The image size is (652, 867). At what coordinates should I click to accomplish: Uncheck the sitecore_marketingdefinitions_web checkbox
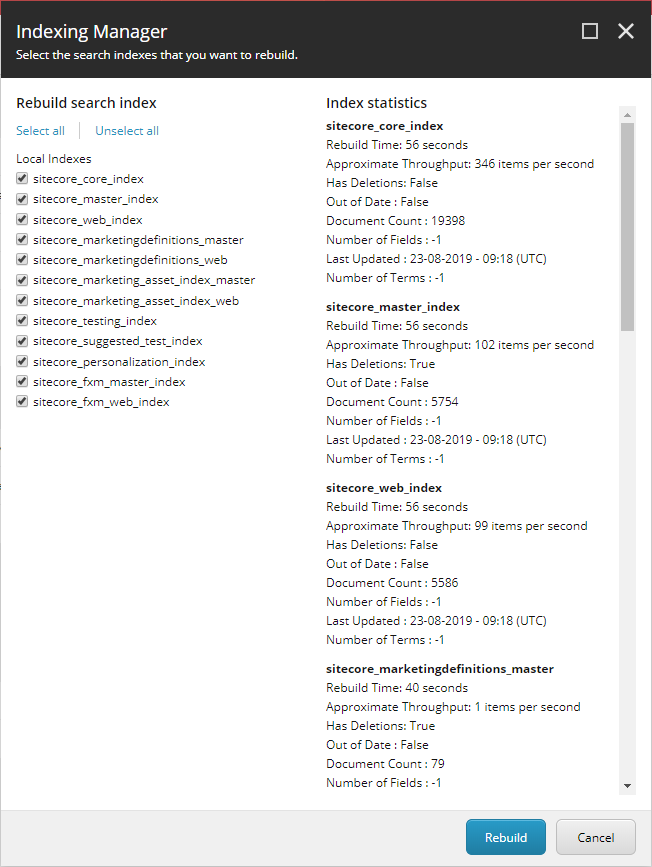click(22, 259)
